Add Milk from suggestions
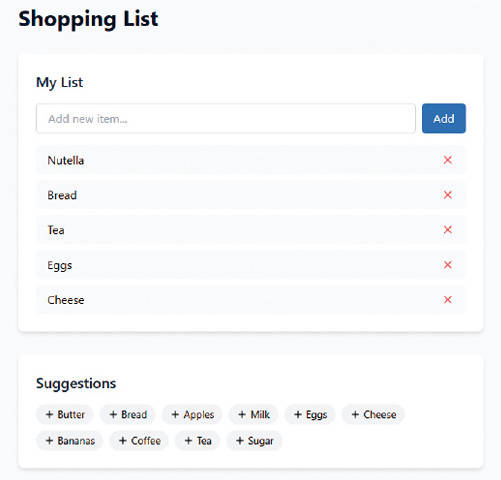Screen dimensions: 501x480 click(254, 414)
